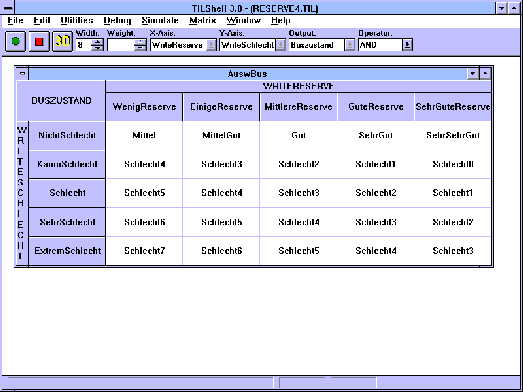This screenshot has height=392, width=523.
Task: Select the WenigReserve column header
Action: pyautogui.click(x=144, y=107)
